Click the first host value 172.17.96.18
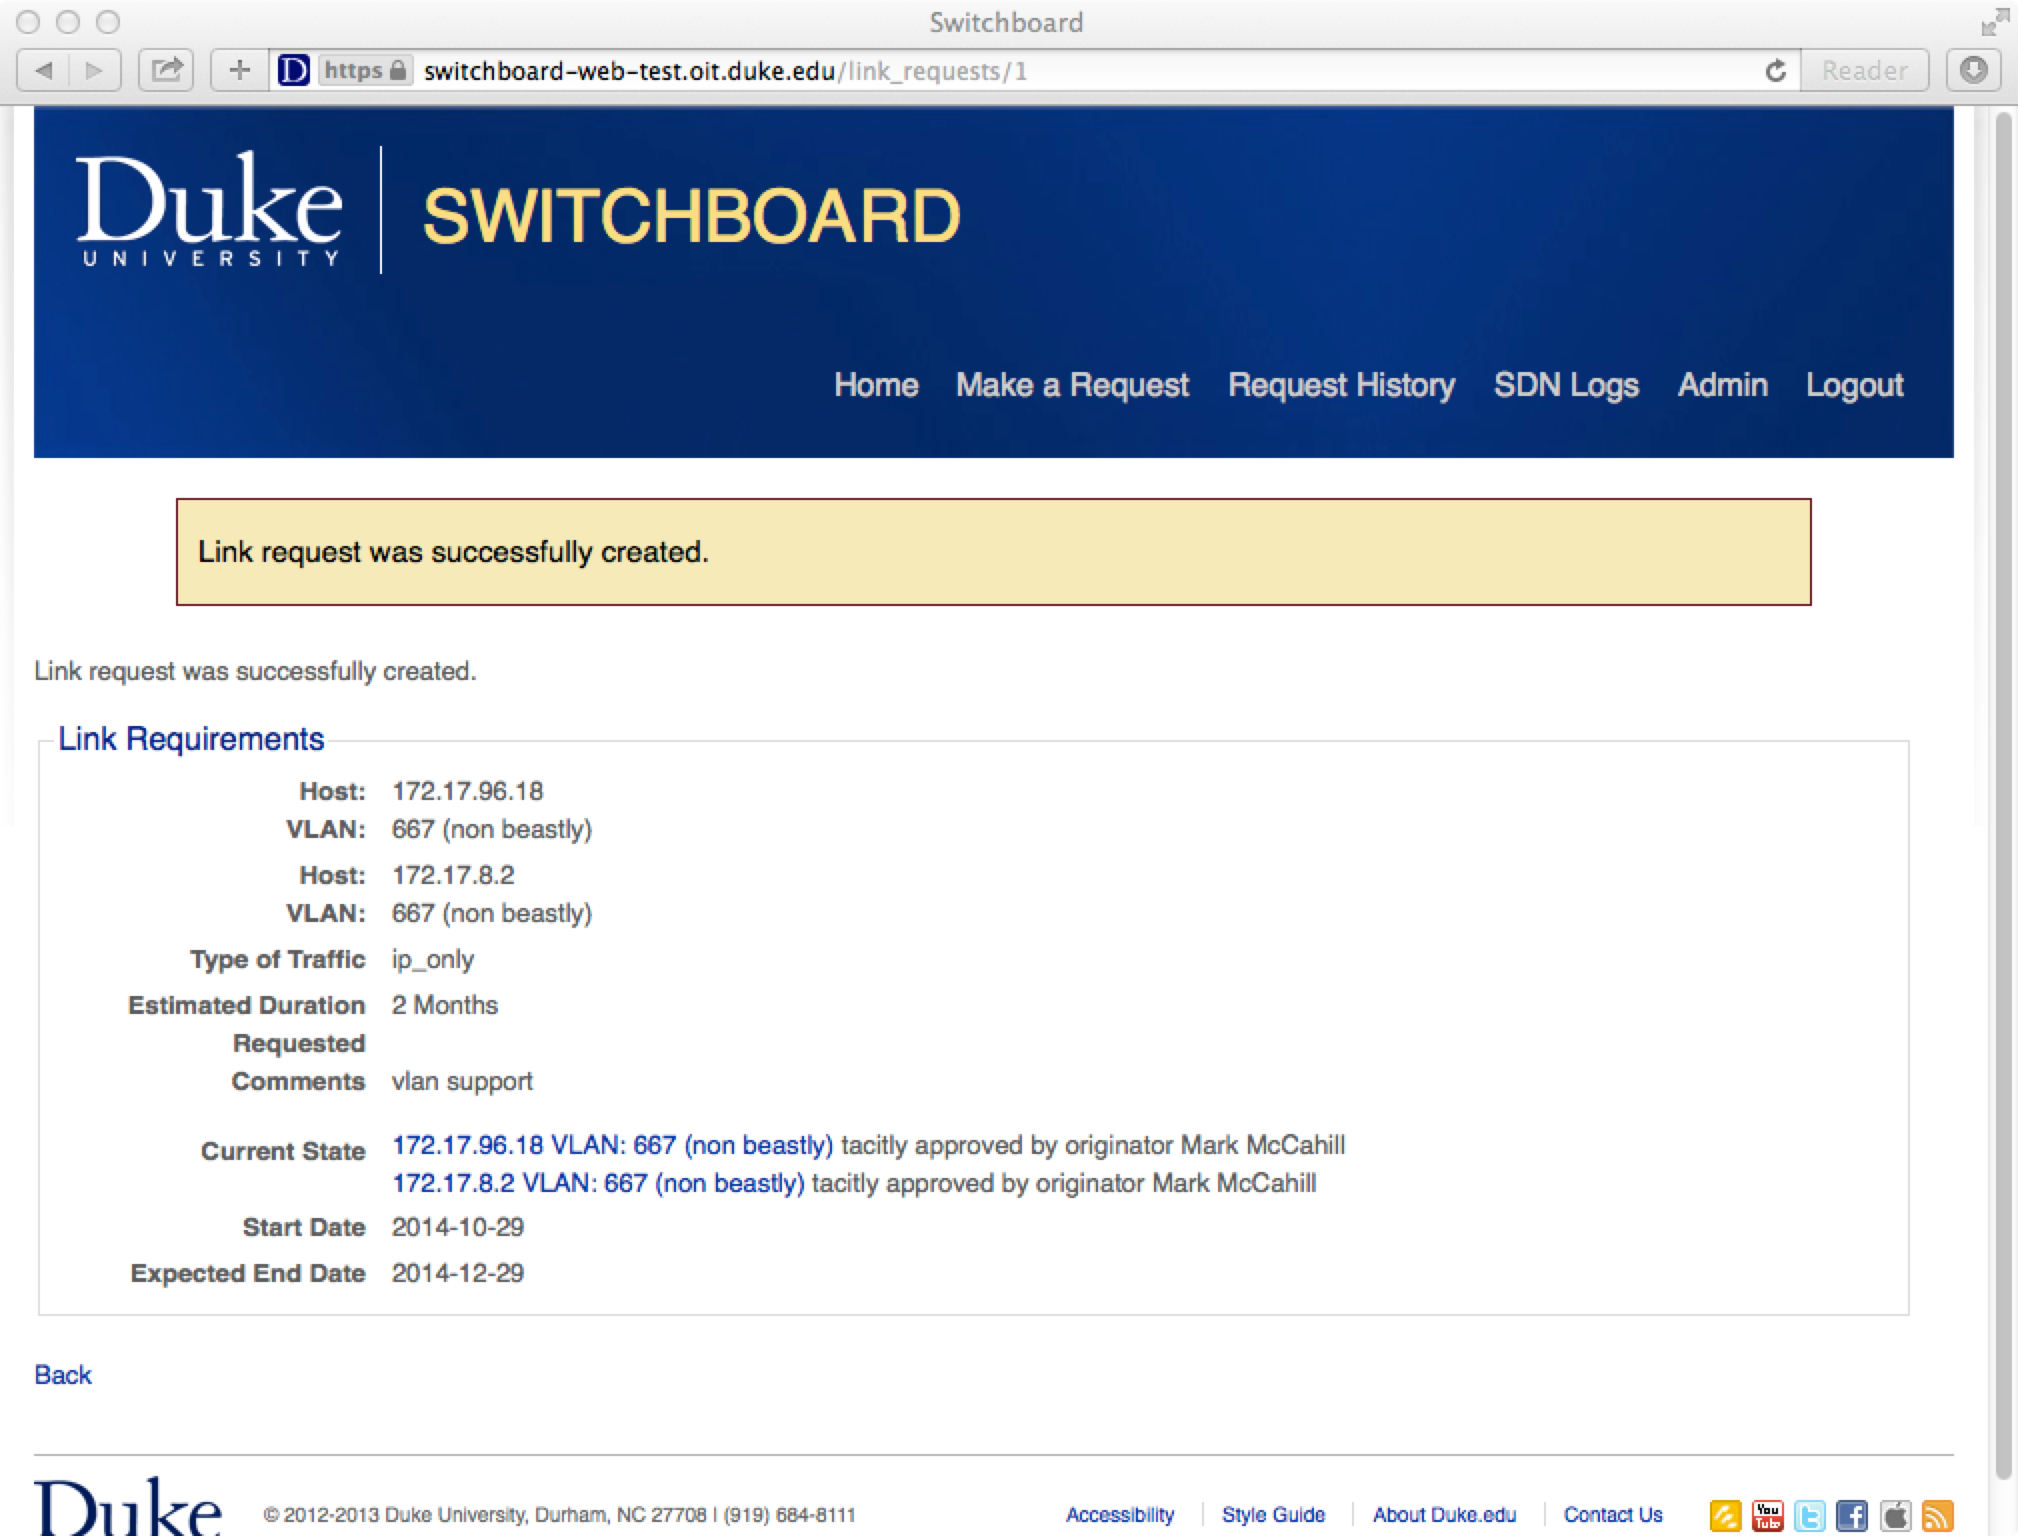 tap(467, 791)
